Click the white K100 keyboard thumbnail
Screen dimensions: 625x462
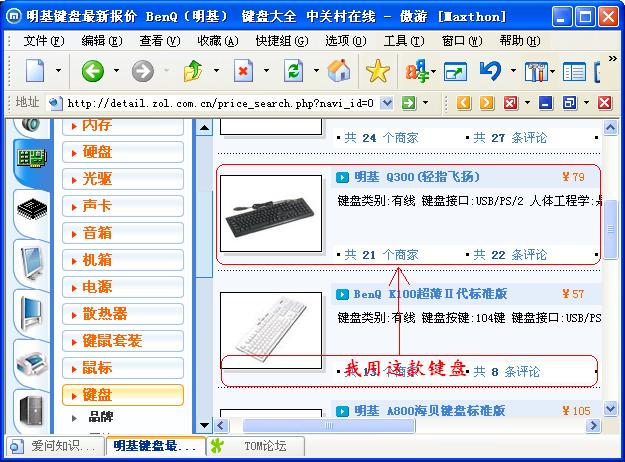[271, 330]
